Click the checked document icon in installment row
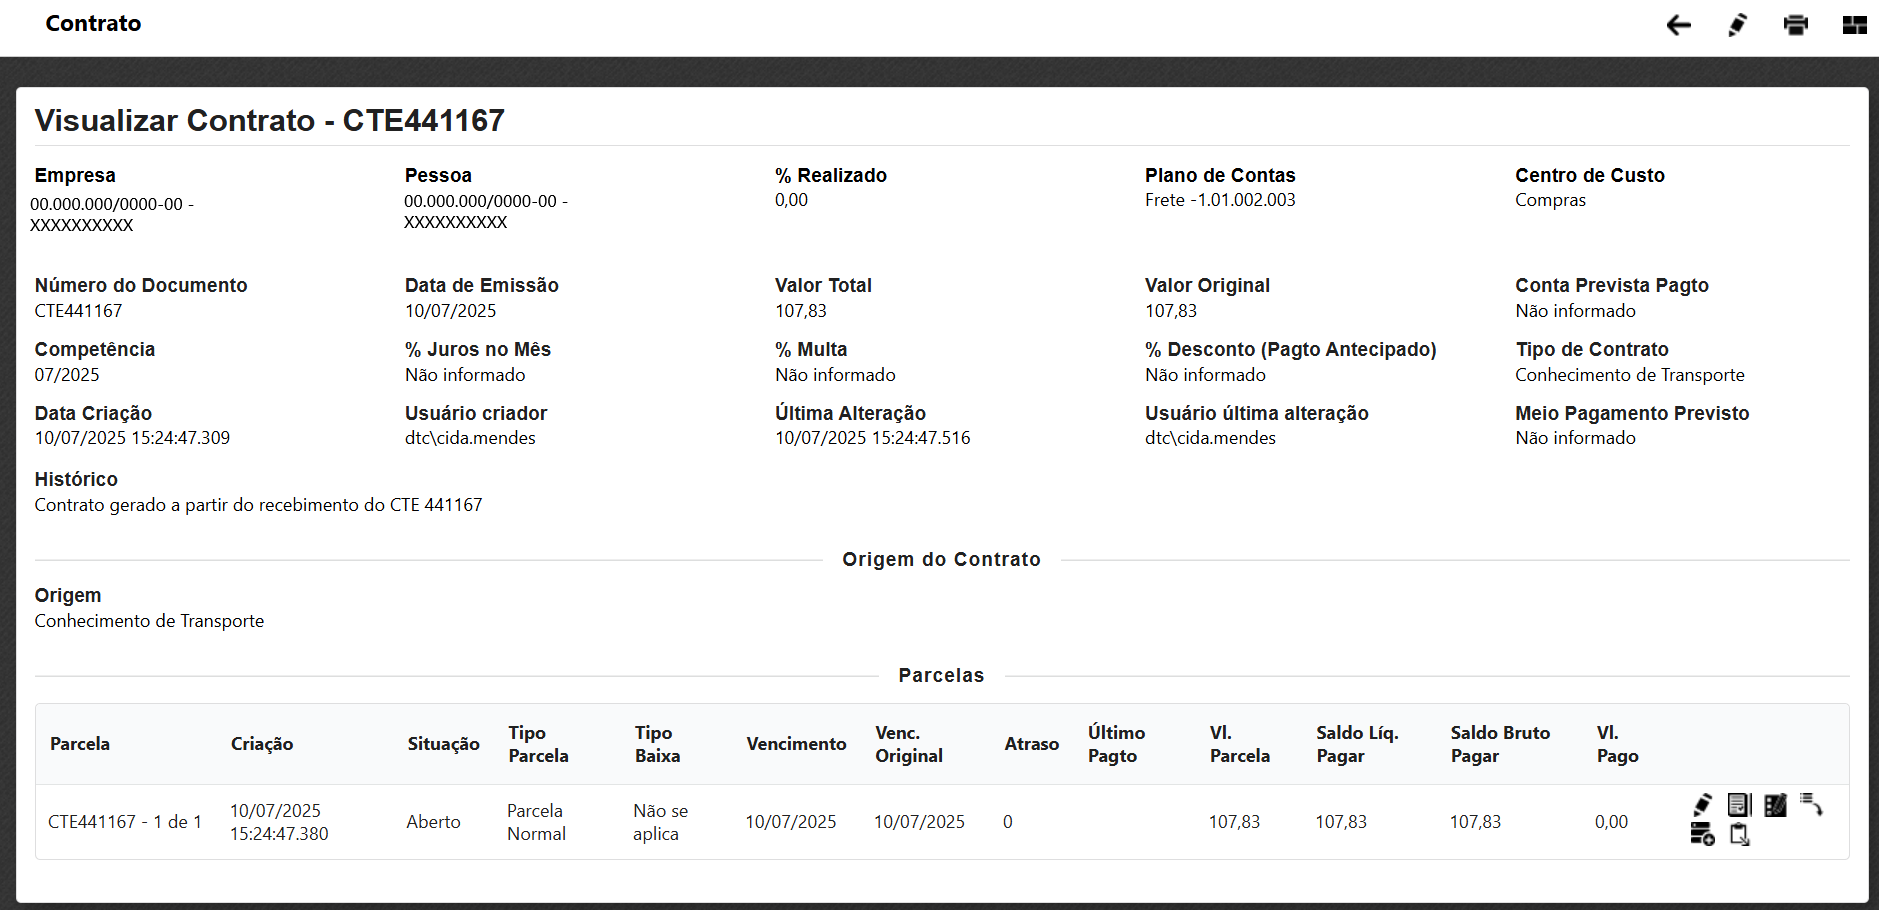 click(1739, 805)
